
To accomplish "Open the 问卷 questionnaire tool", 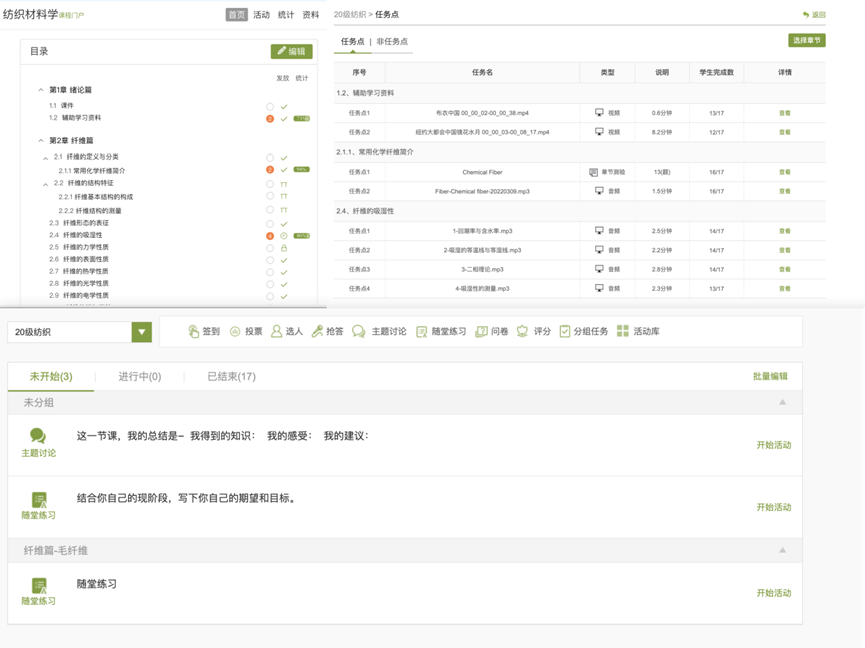I will point(482,331).
